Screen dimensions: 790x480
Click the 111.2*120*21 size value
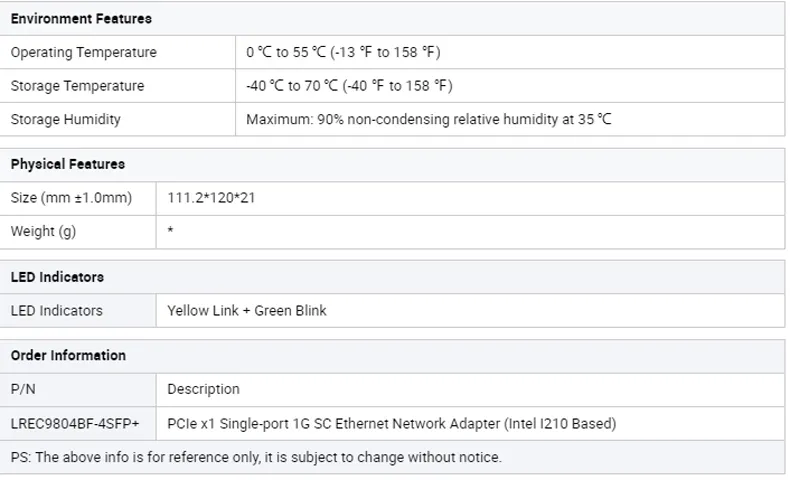click(x=211, y=198)
